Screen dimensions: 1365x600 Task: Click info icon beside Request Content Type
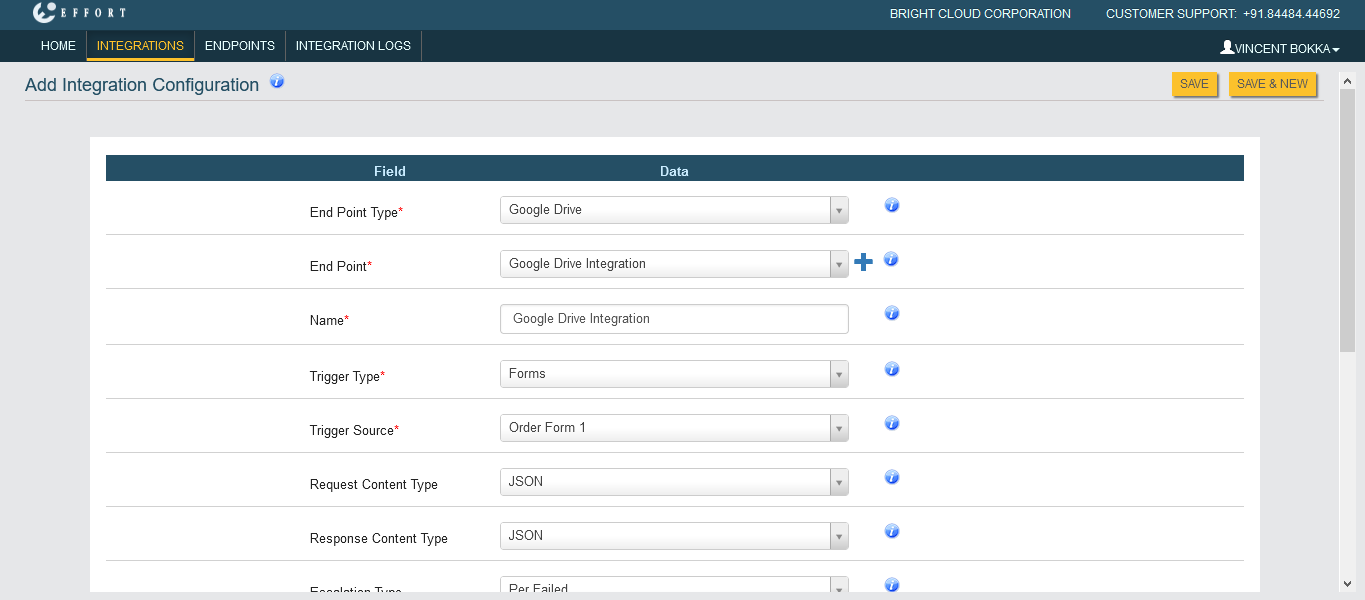(x=892, y=477)
